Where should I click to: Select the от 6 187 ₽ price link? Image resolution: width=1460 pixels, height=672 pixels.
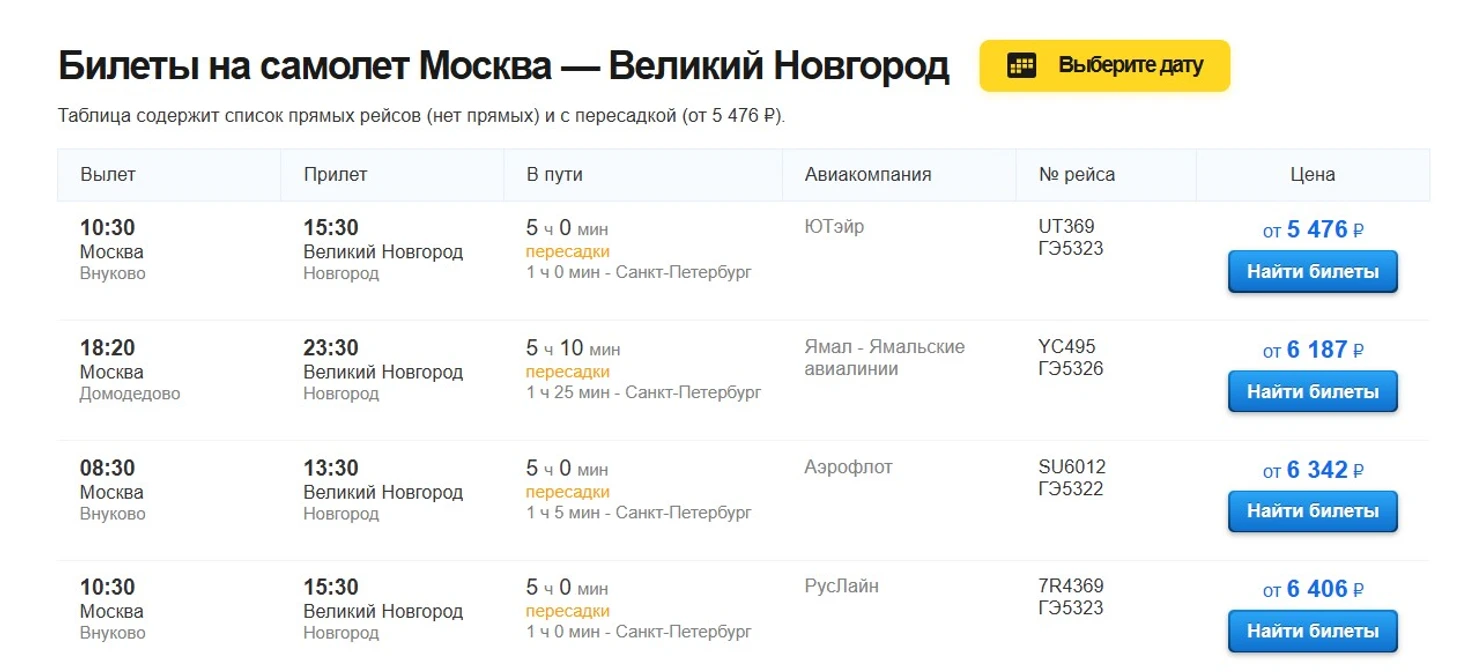pos(1313,350)
